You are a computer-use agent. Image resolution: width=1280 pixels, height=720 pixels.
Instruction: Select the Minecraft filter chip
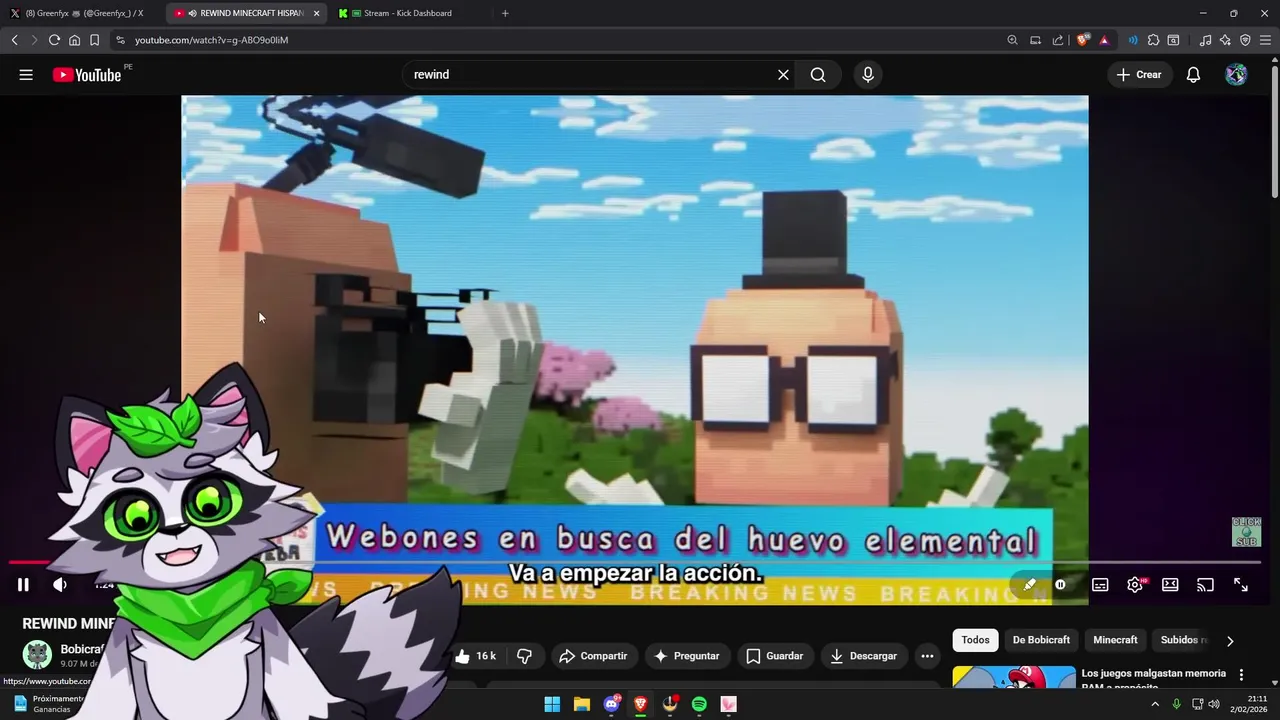click(1115, 640)
